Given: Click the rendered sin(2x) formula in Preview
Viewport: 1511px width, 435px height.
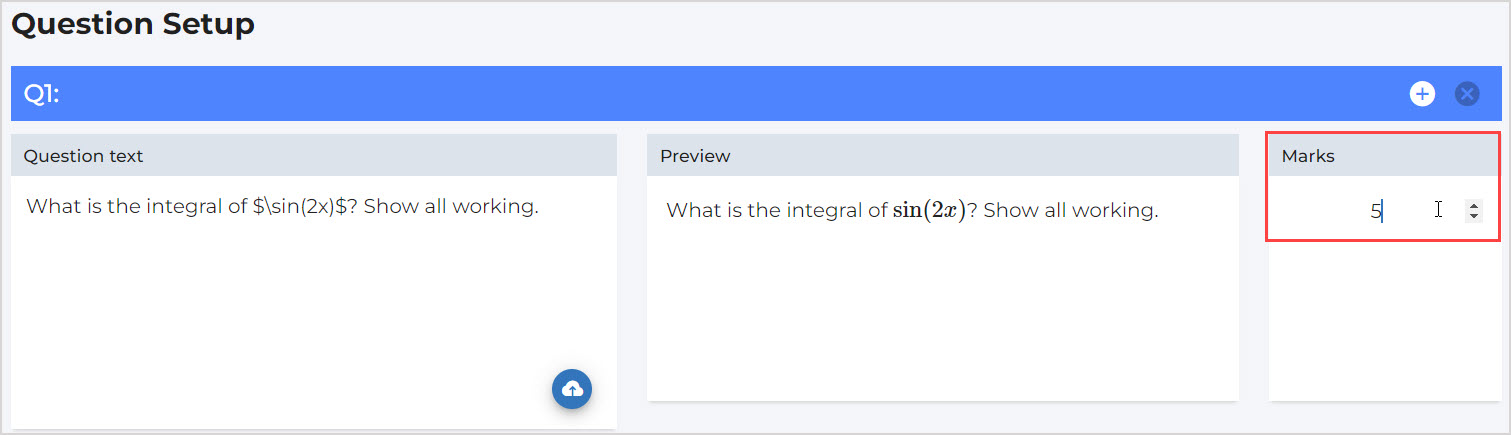Looking at the screenshot, I should (x=928, y=211).
